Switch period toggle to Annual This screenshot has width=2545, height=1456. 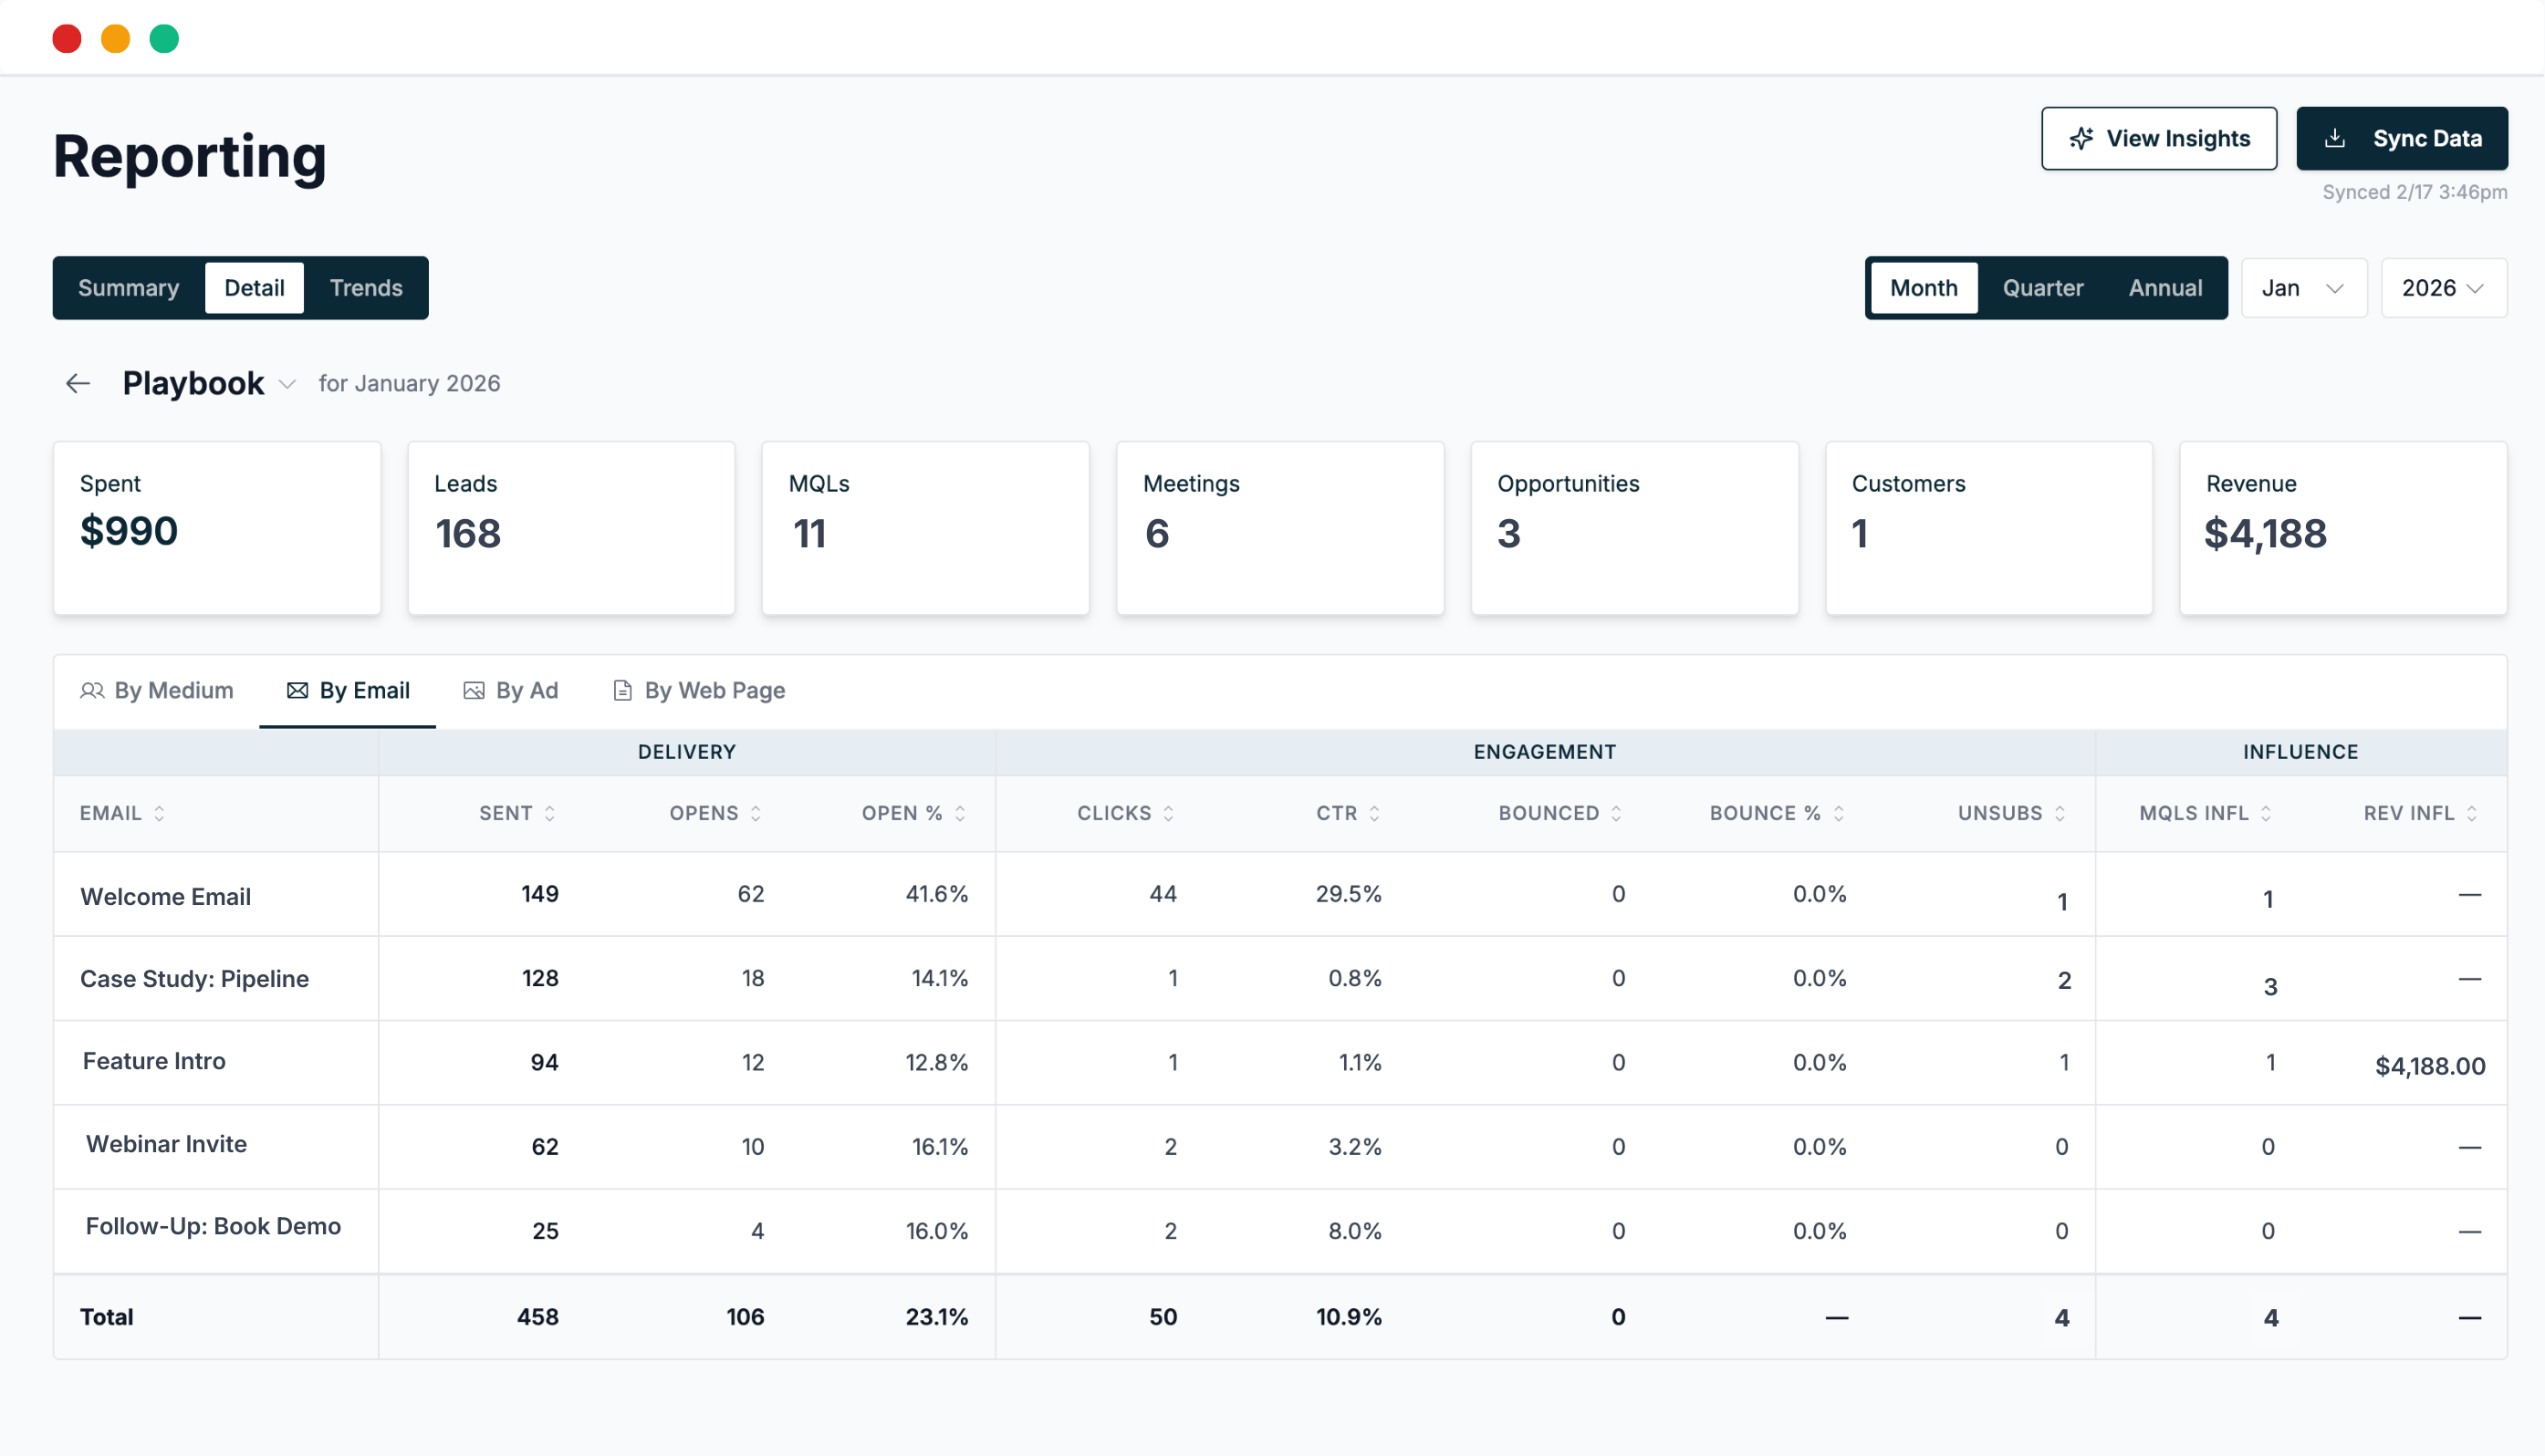(x=2165, y=288)
